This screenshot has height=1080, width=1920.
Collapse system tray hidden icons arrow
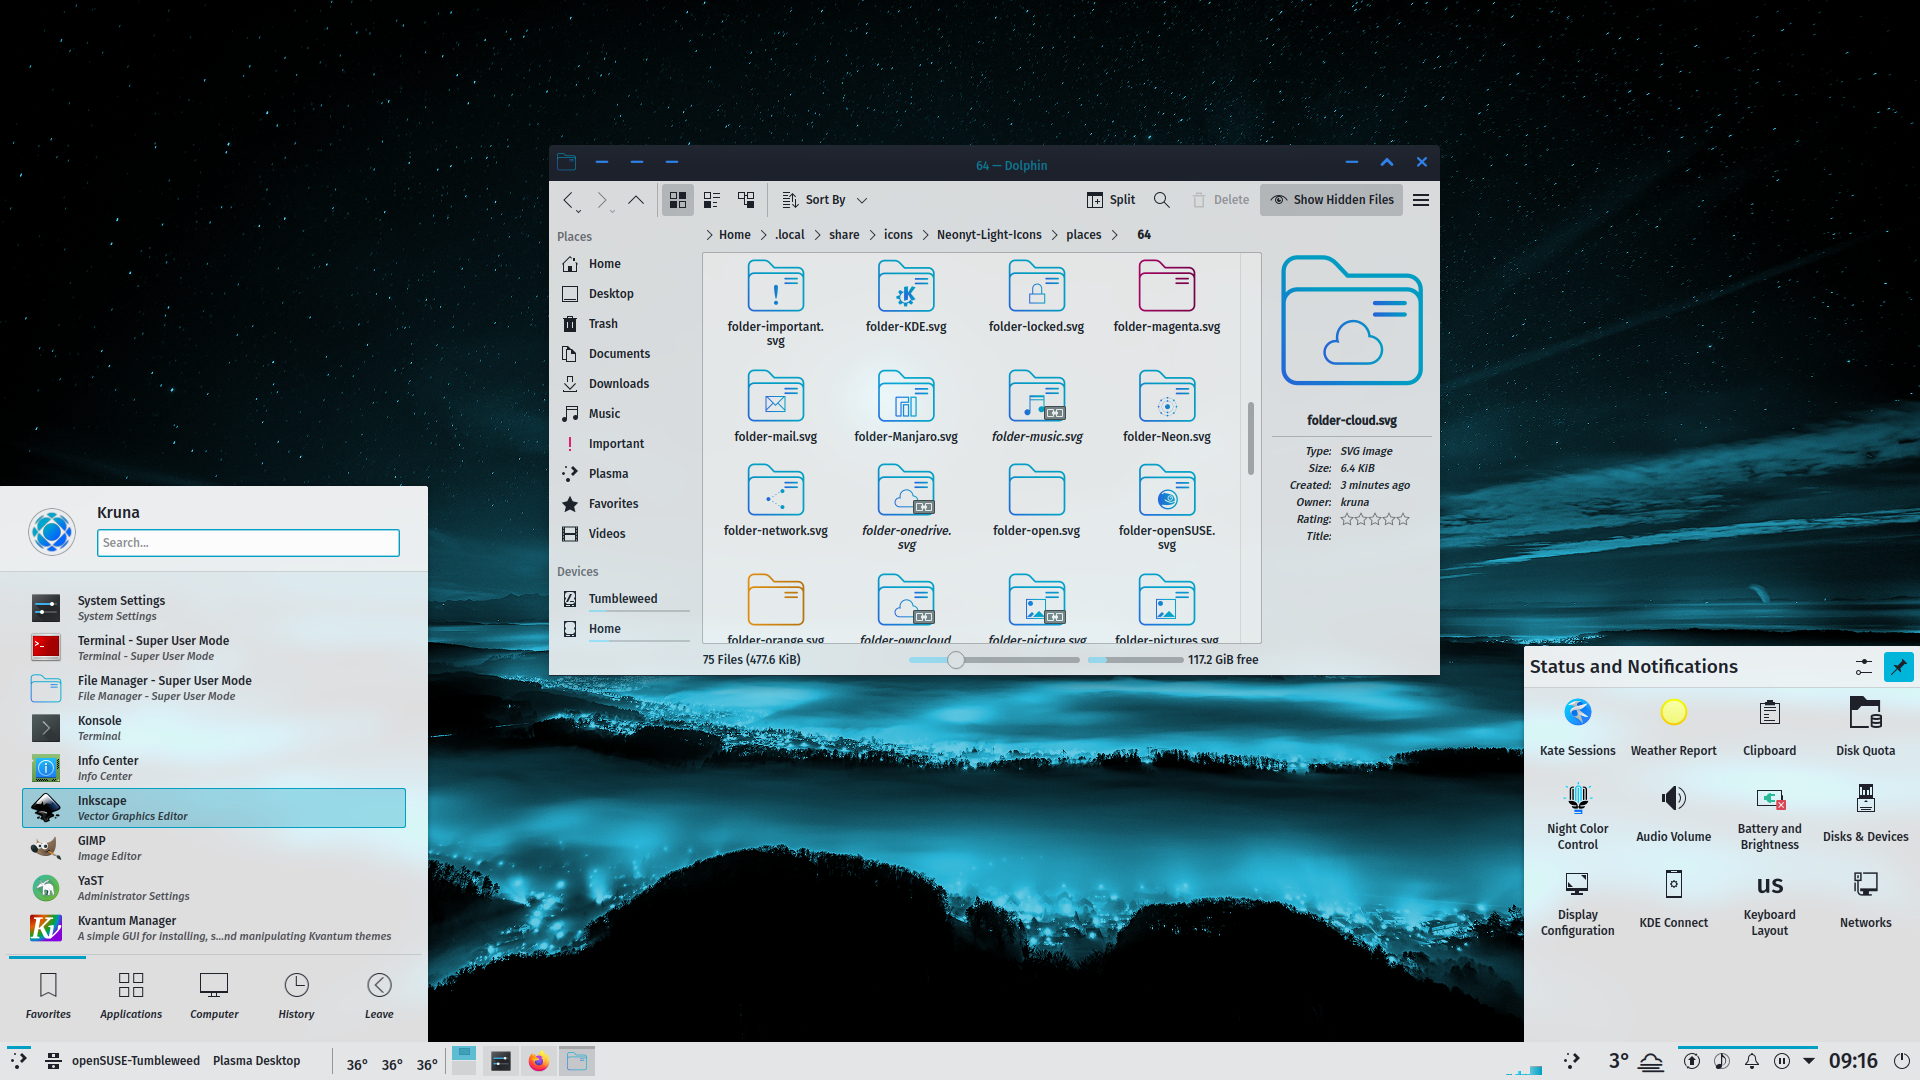tap(1809, 1061)
